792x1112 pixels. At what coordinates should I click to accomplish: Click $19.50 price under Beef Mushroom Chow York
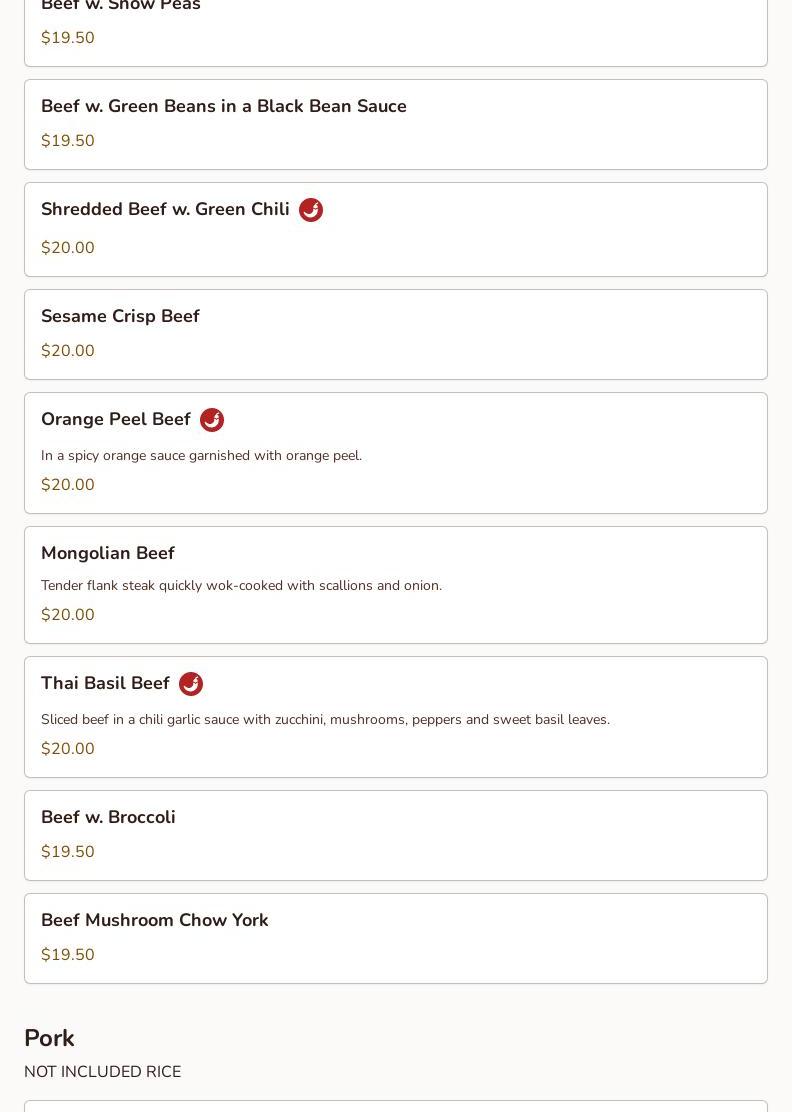pyautogui.click(x=67, y=954)
